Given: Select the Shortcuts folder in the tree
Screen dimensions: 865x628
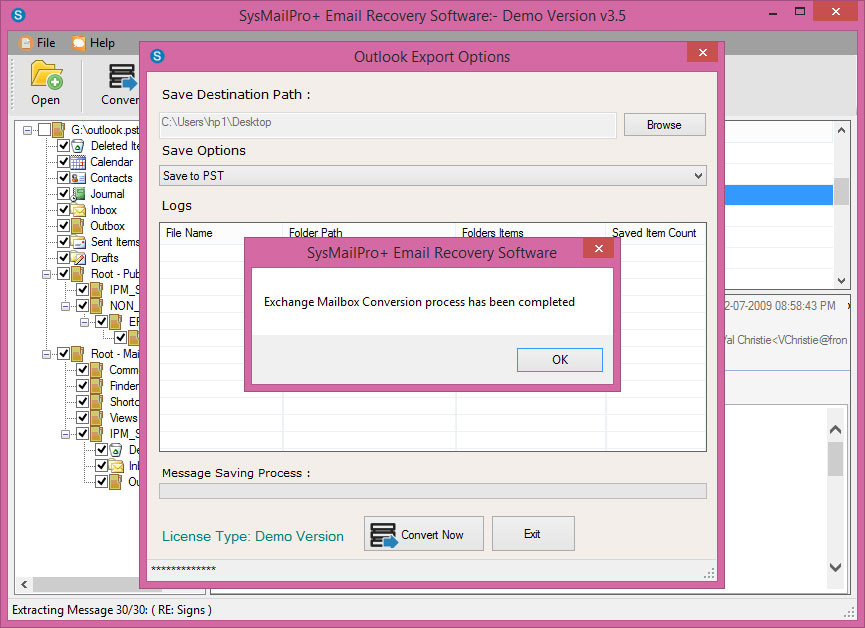Looking at the screenshot, I should [124, 402].
